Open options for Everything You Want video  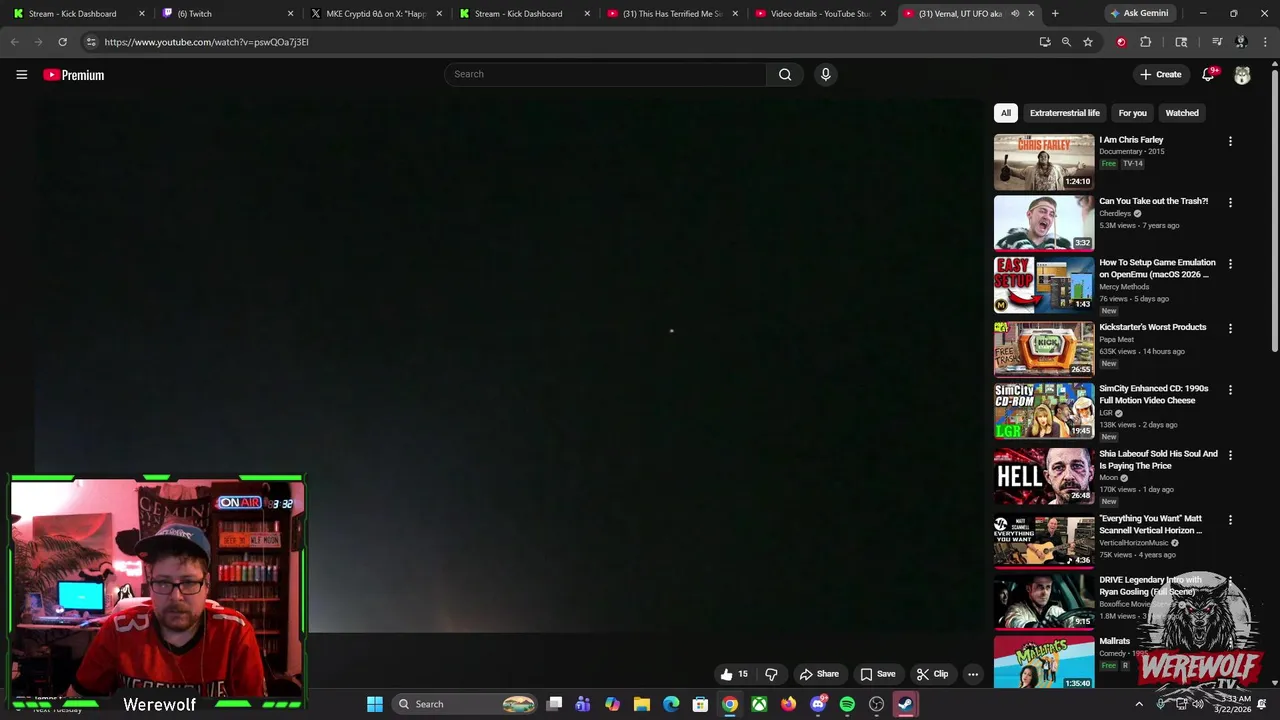[1230, 520]
